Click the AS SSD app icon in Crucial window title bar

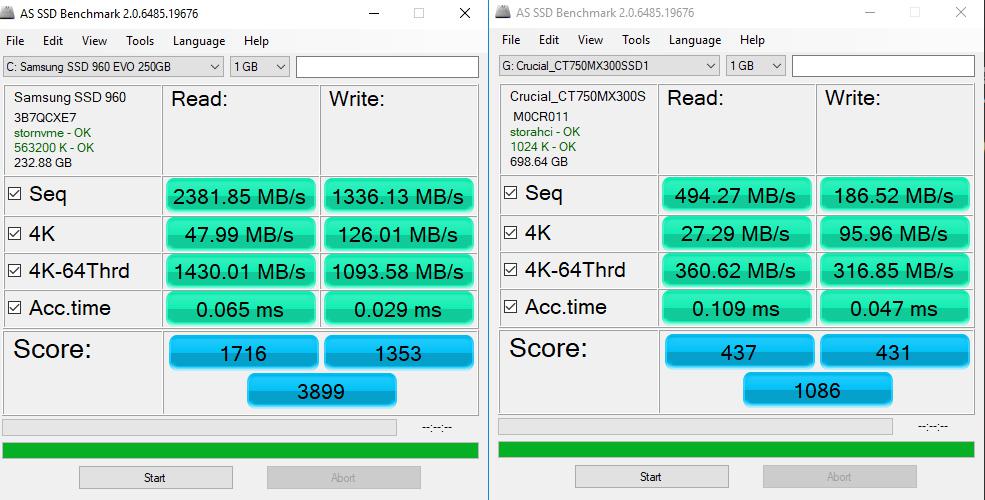[503, 13]
